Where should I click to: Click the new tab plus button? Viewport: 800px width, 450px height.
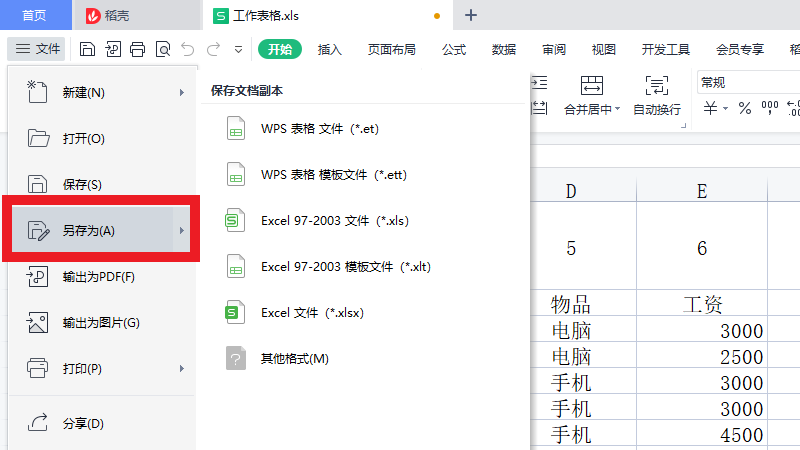[471, 15]
